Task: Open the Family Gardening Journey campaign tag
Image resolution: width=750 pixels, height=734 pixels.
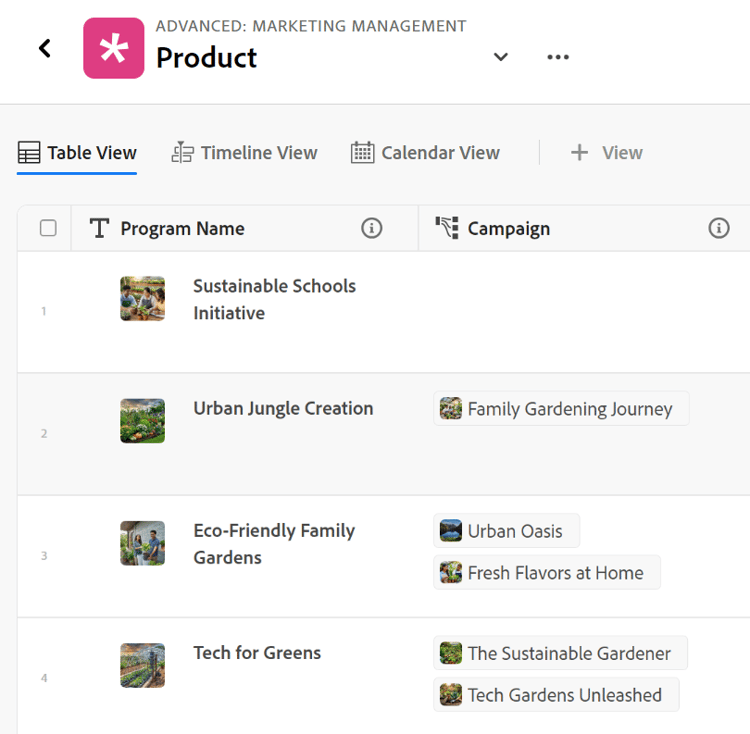Action: 561,409
